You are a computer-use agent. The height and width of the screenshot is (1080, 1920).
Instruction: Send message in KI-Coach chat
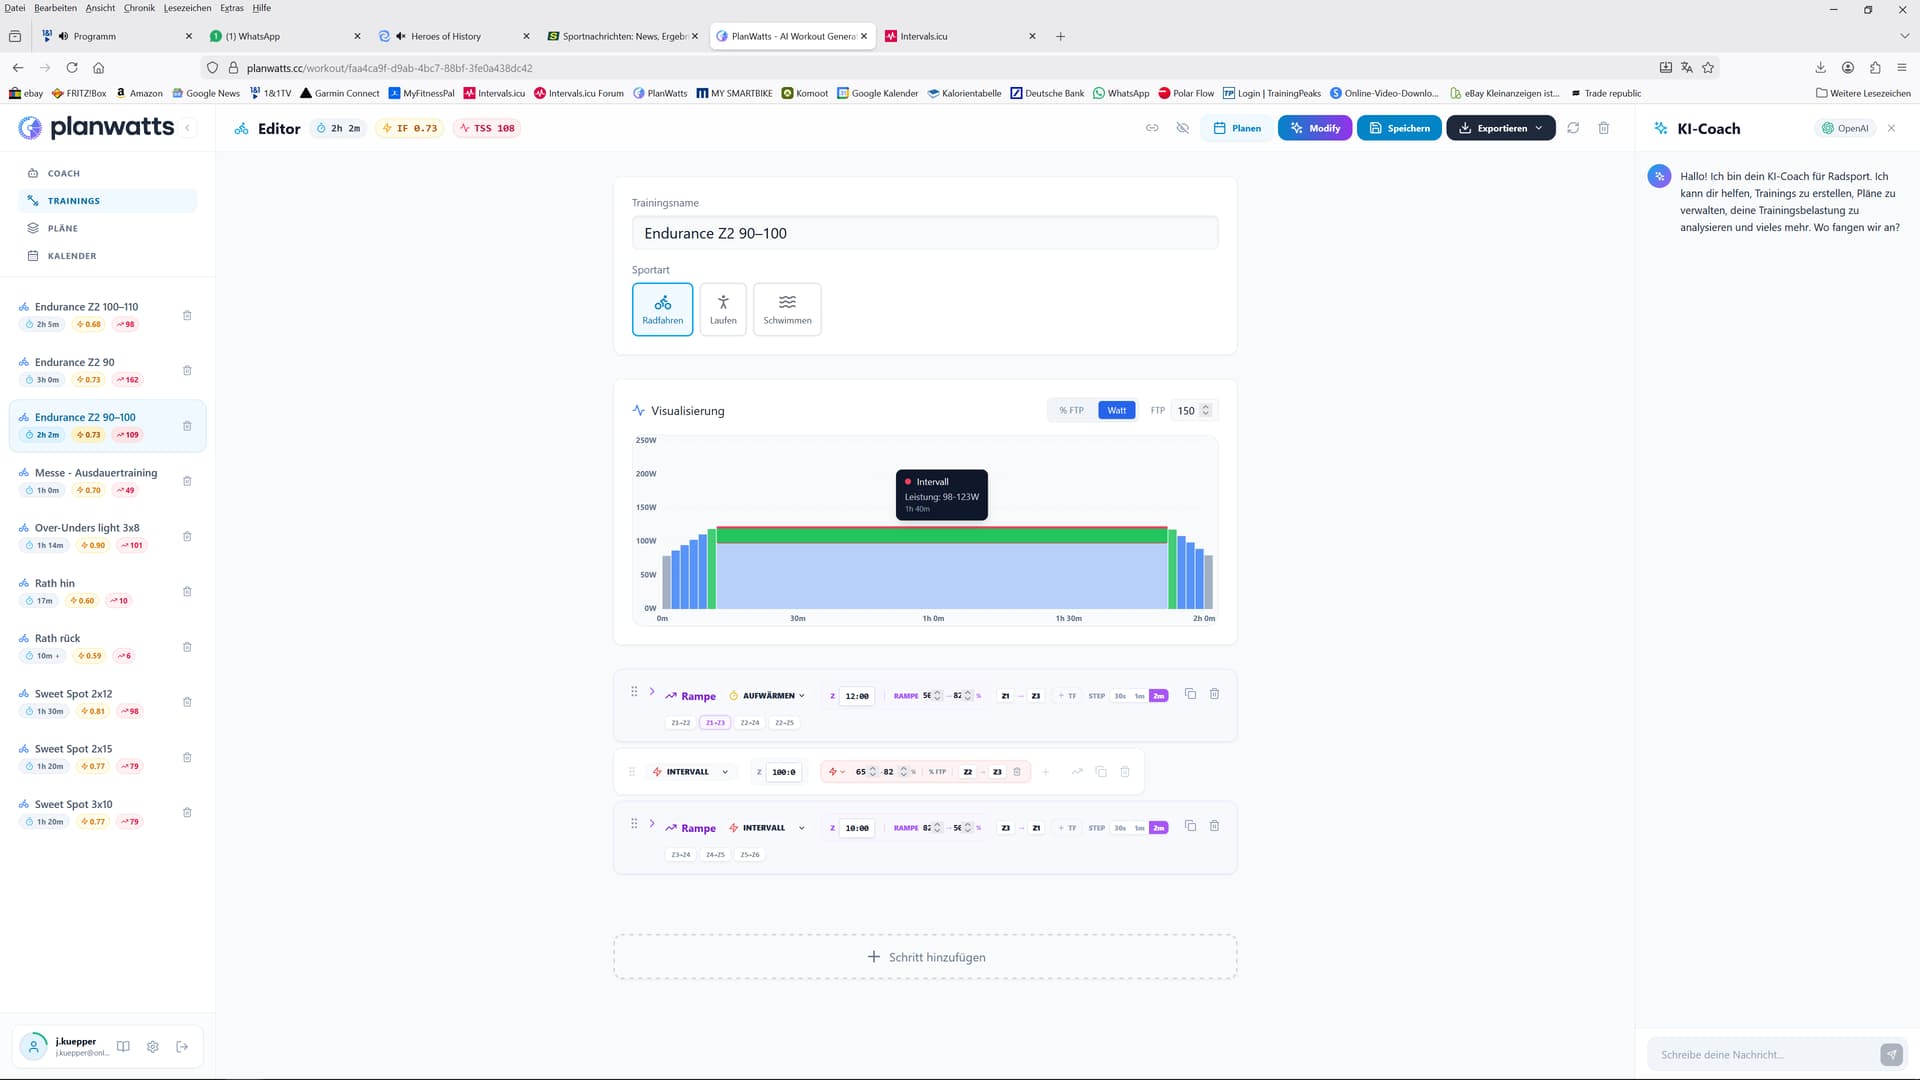click(x=1891, y=1054)
